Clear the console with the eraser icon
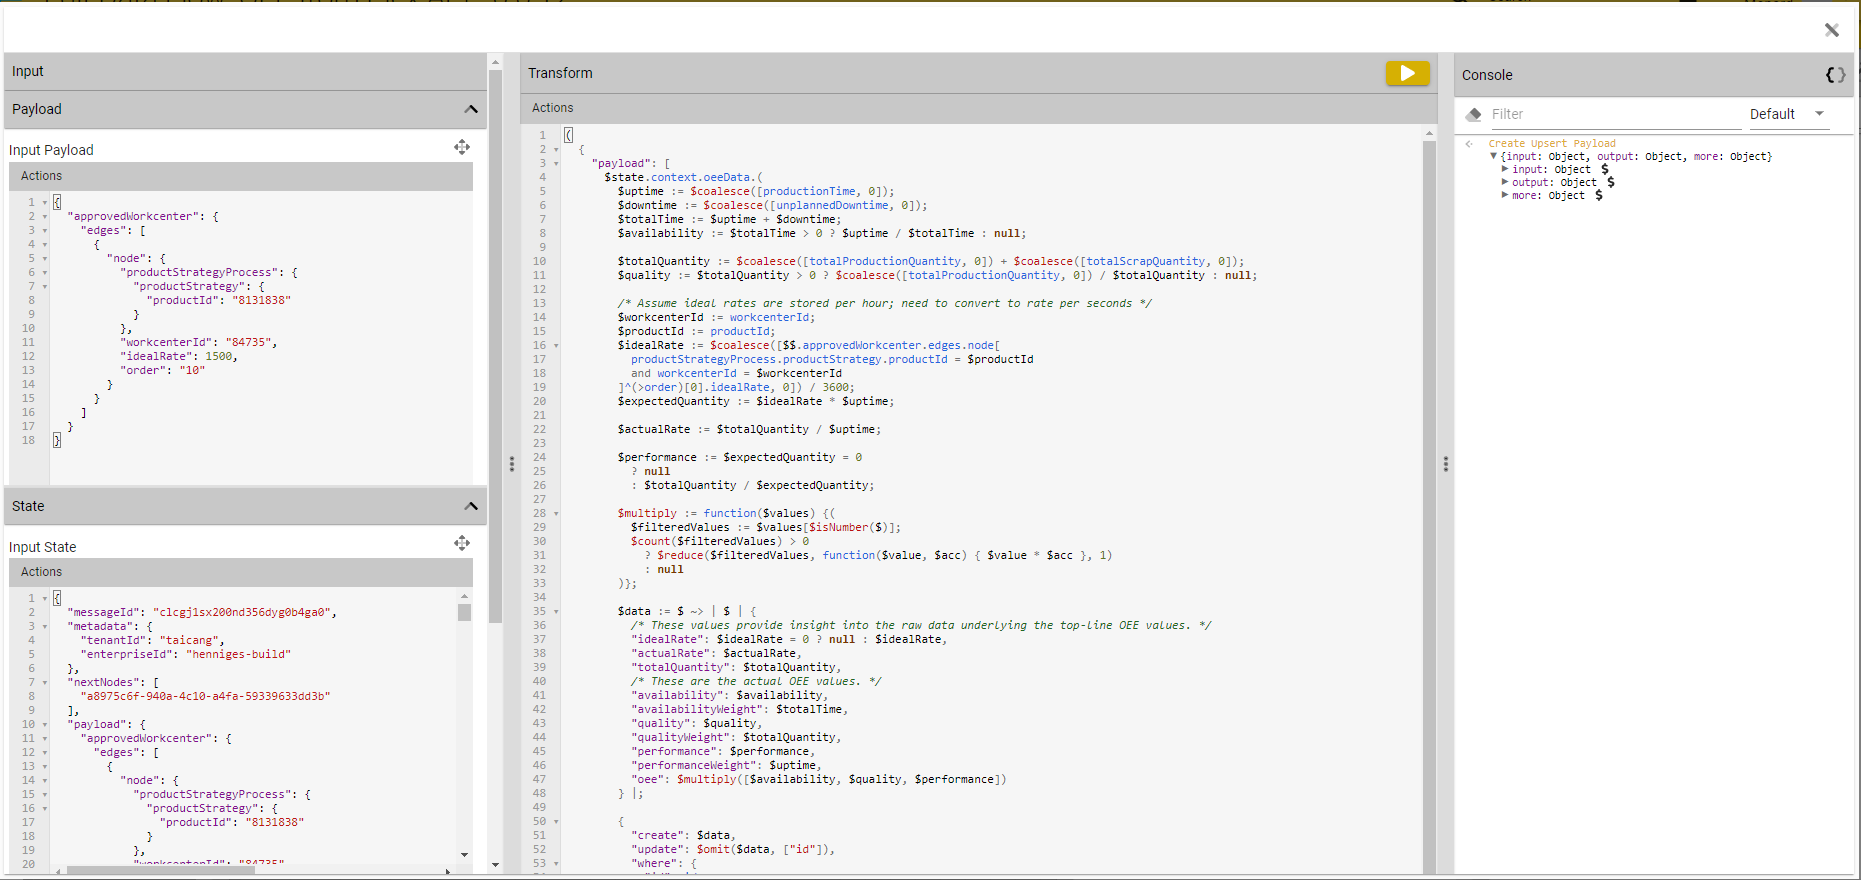The width and height of the screenshot is (1861, 880). (x=1473, y=114)
